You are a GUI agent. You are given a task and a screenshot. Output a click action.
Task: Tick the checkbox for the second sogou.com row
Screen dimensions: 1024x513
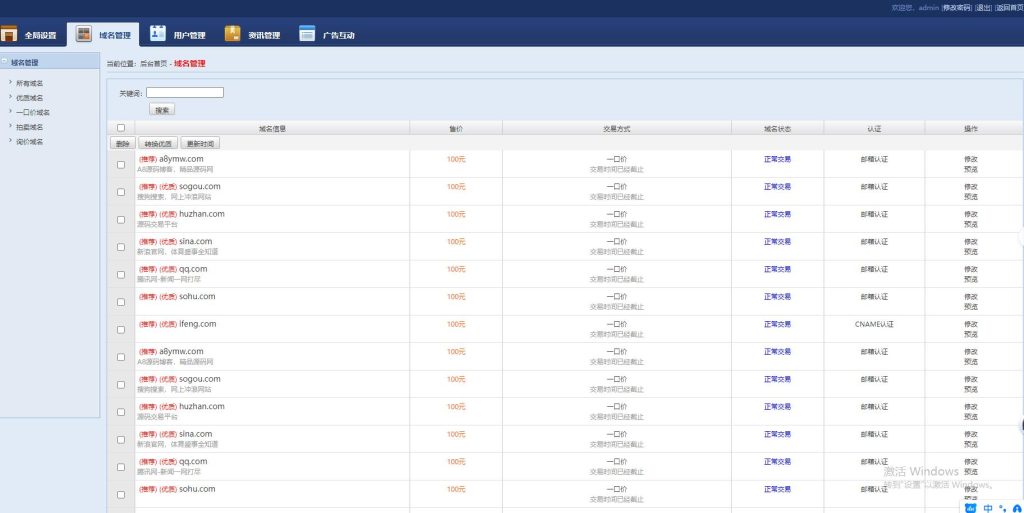[121, 384]
